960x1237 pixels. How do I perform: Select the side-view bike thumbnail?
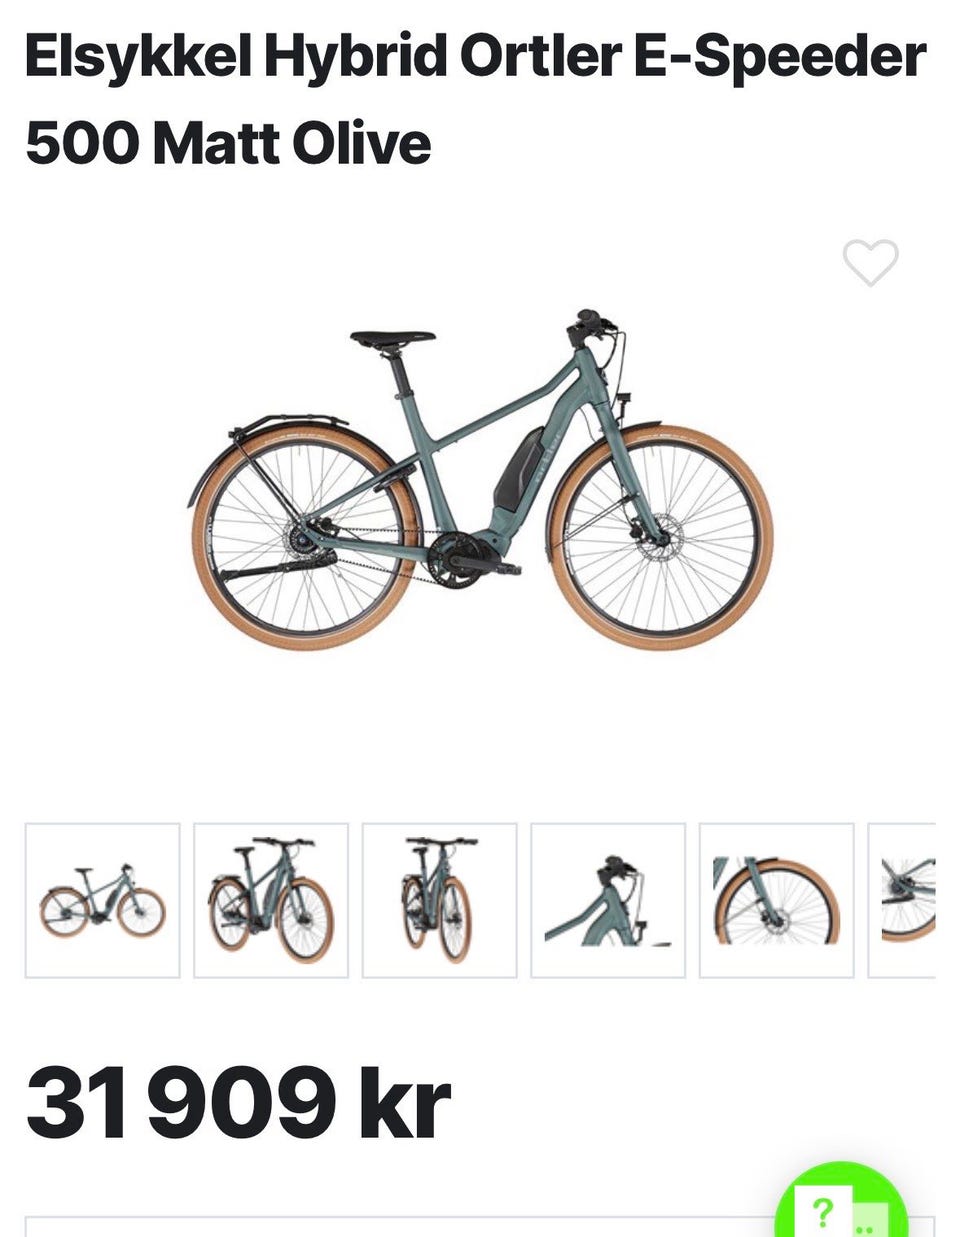102,900
